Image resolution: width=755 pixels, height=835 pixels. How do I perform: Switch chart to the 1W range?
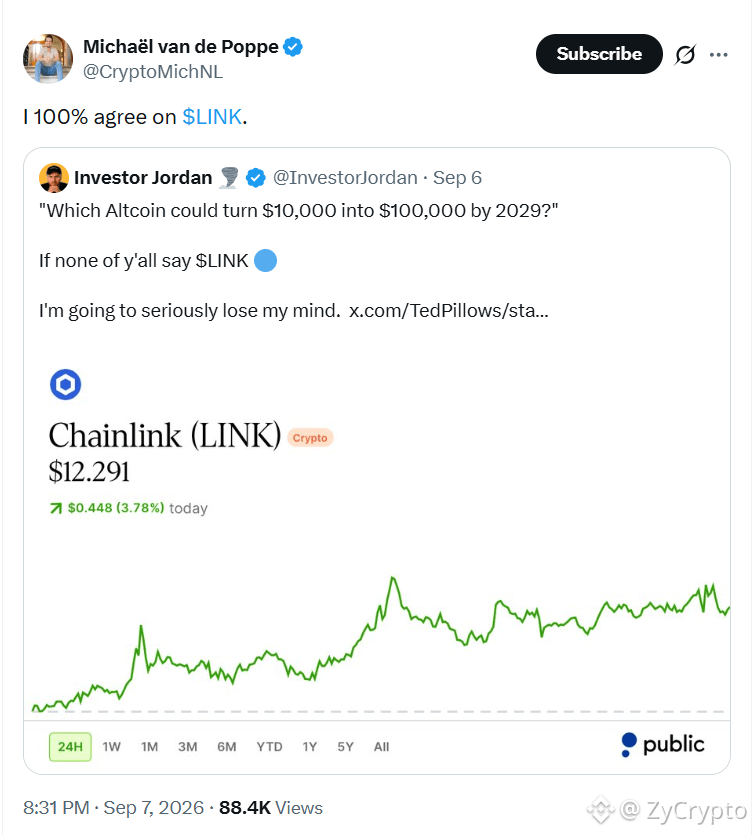[111, 747]
